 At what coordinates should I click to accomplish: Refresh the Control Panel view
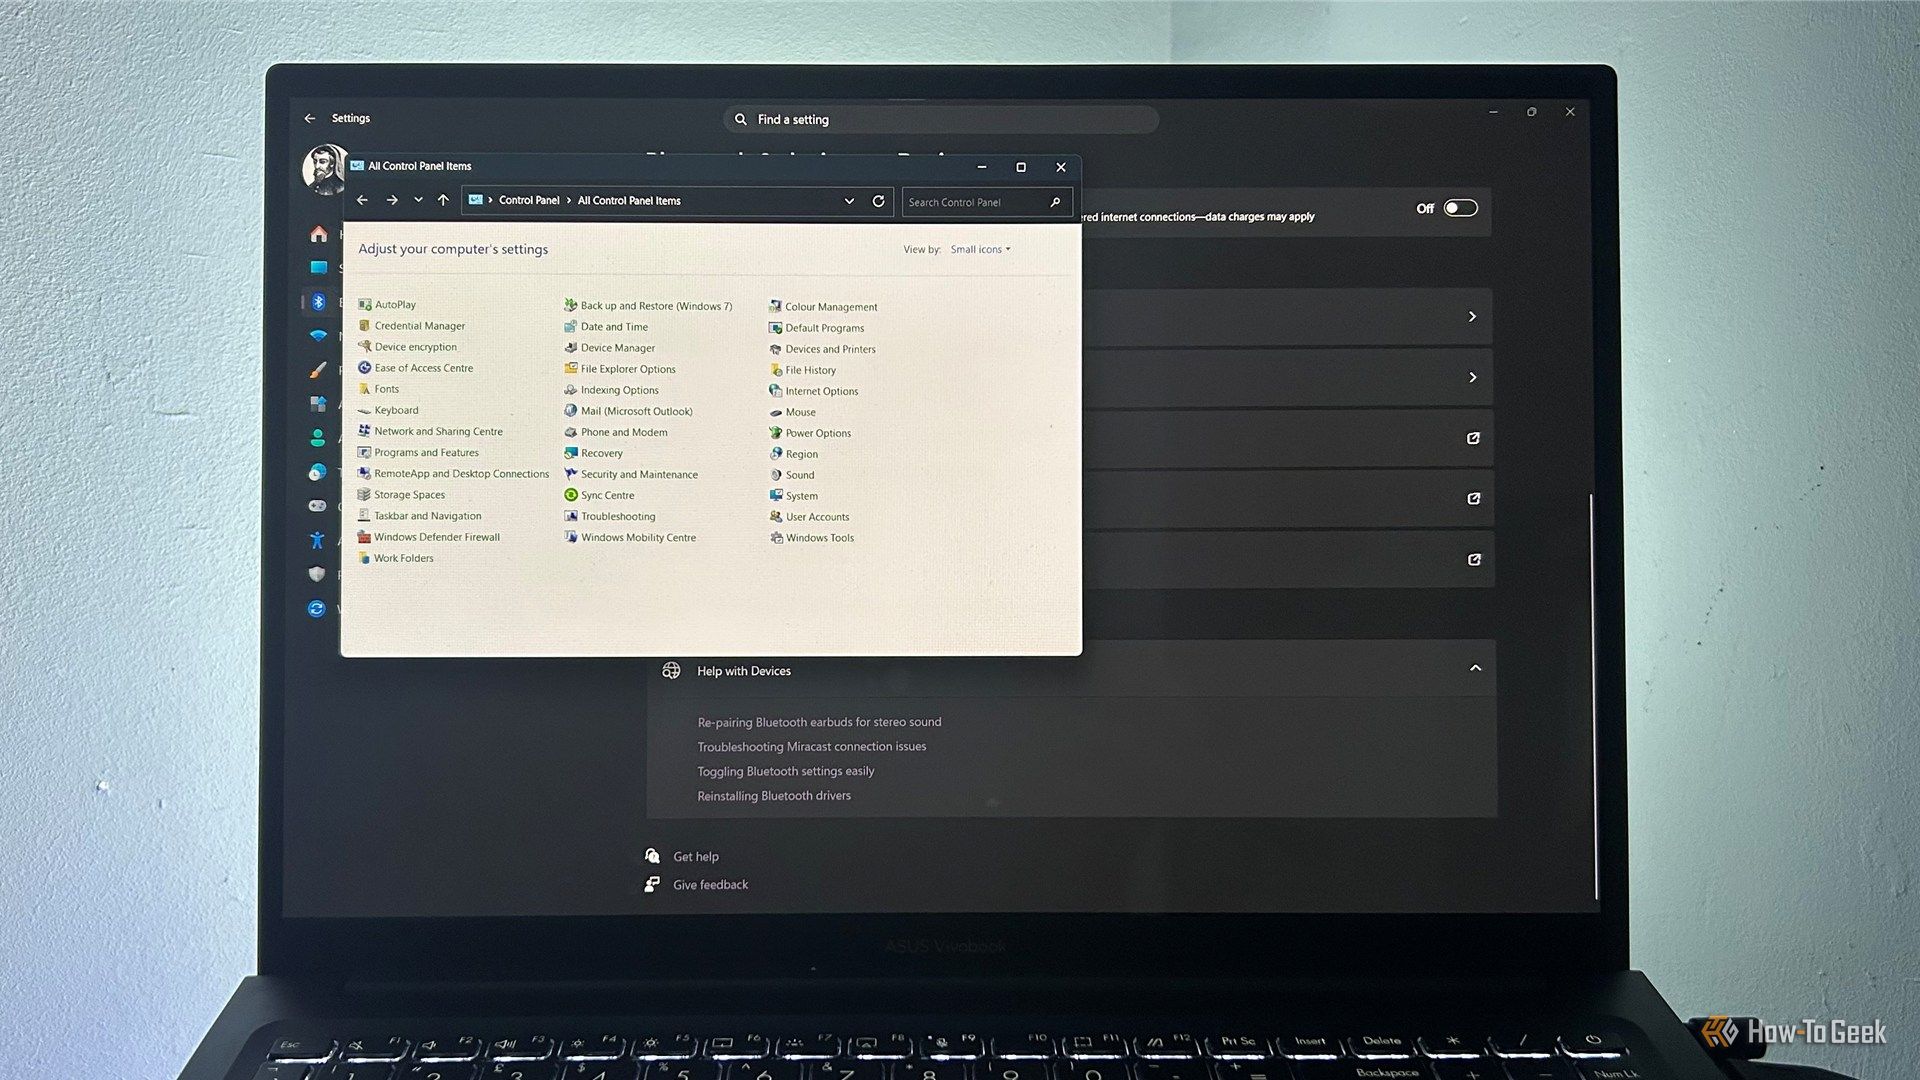[878, 201]
